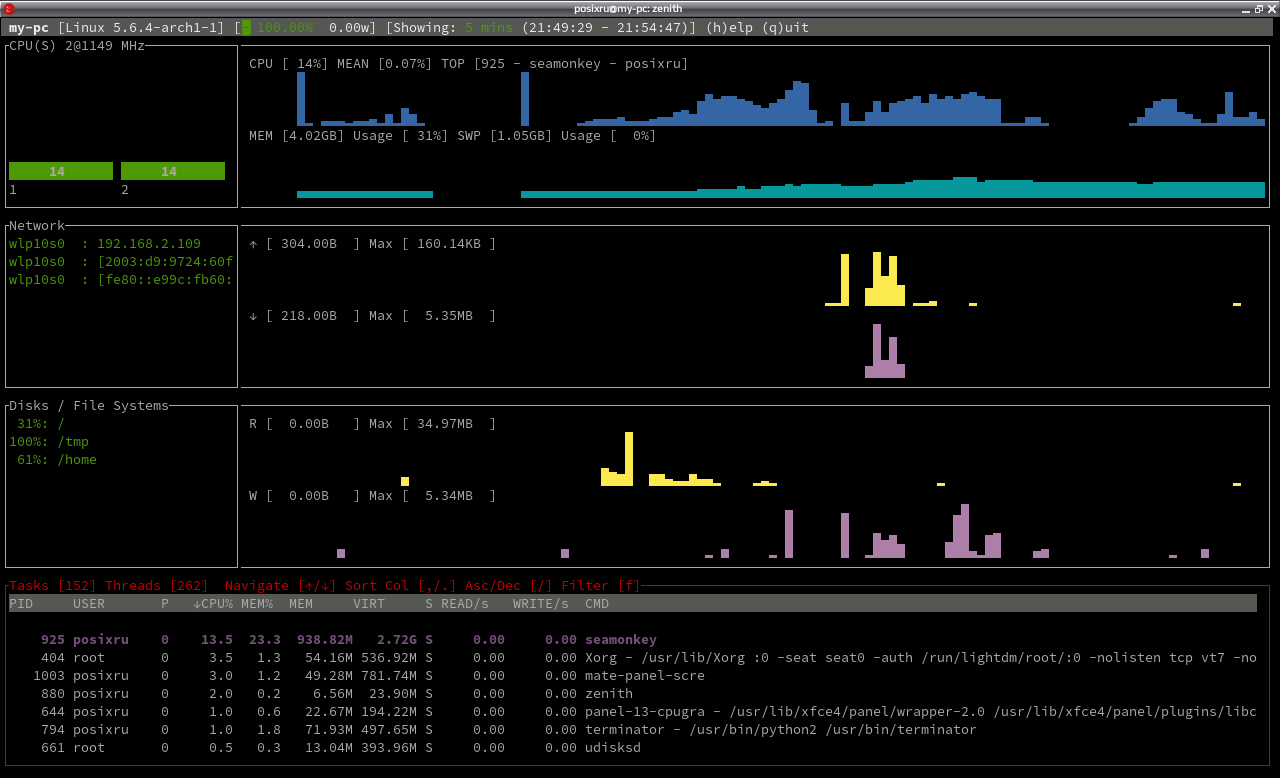Image resolution: width=1280 pixels, height=778 pixels.
Task: Click the Filter [f] hint
Action: [601, 586]
